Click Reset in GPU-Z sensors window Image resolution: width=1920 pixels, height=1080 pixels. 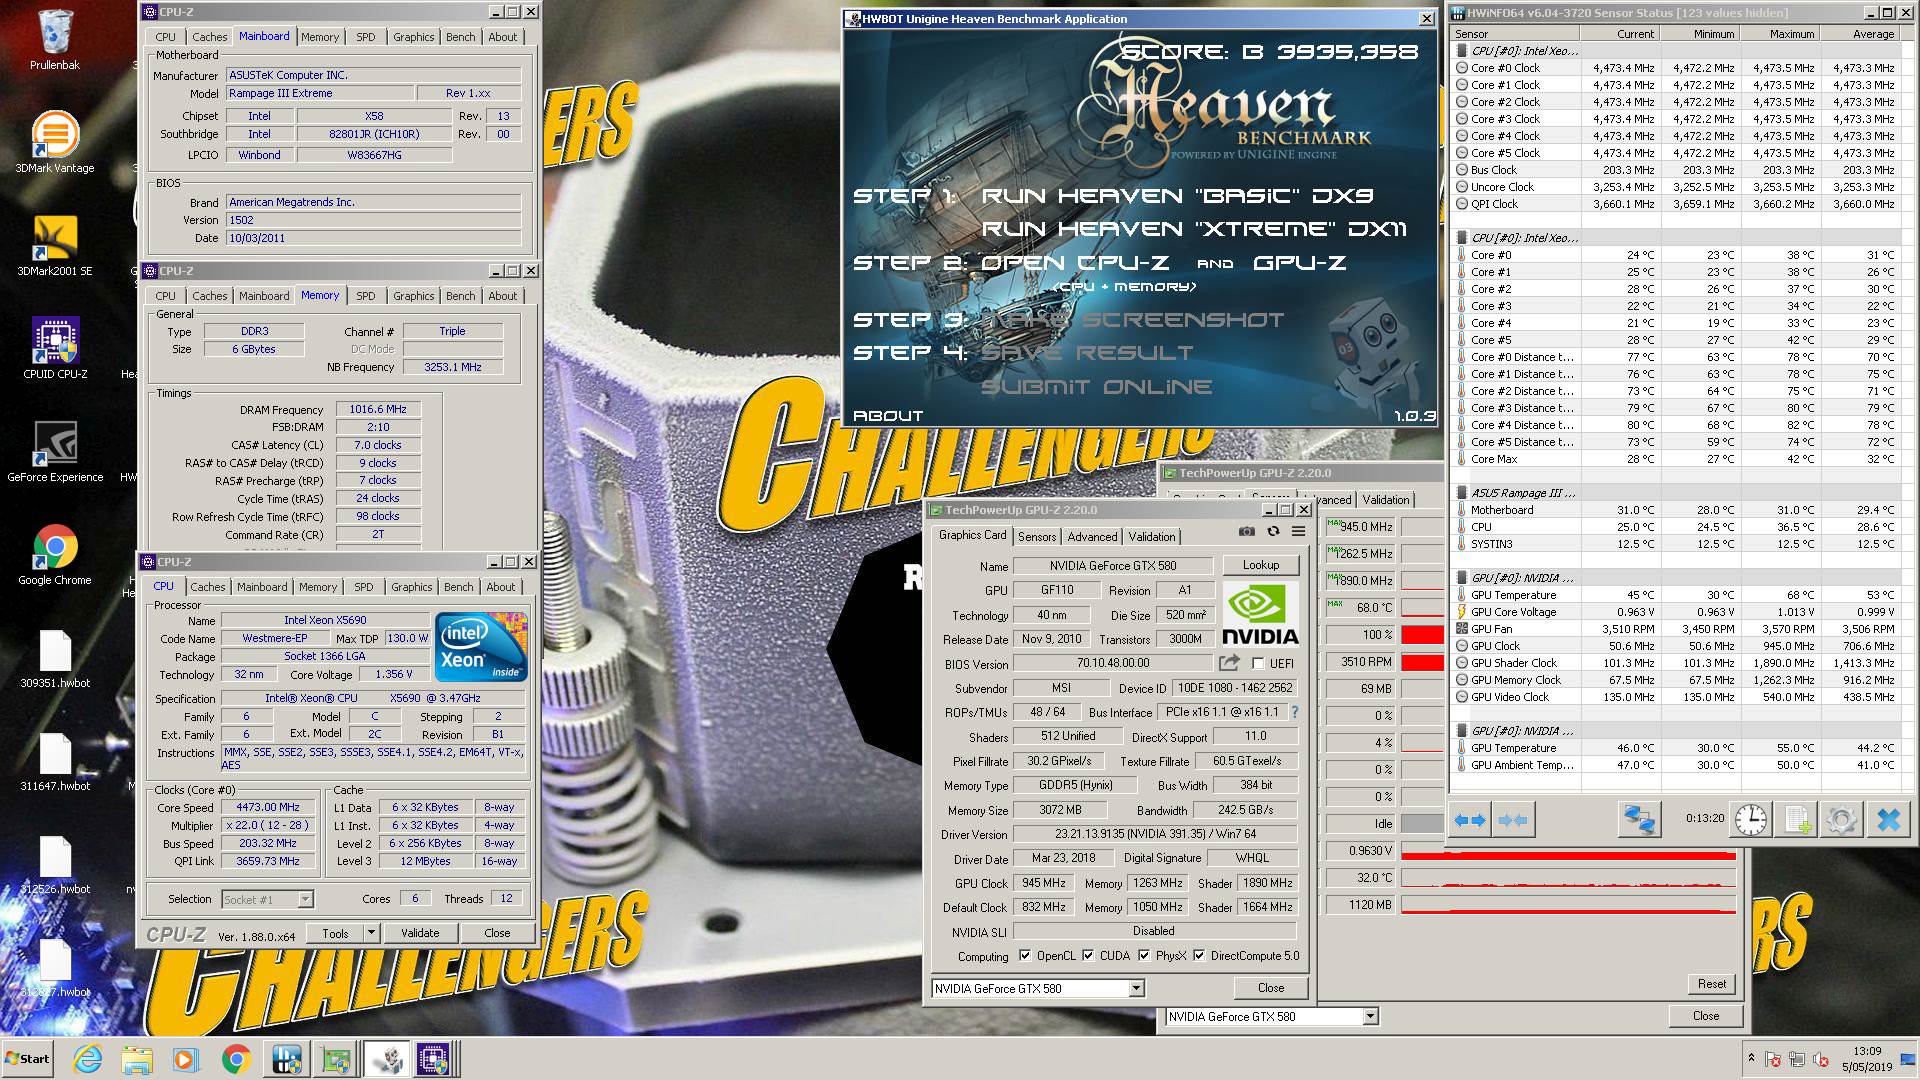click(x=1711, y=984)
